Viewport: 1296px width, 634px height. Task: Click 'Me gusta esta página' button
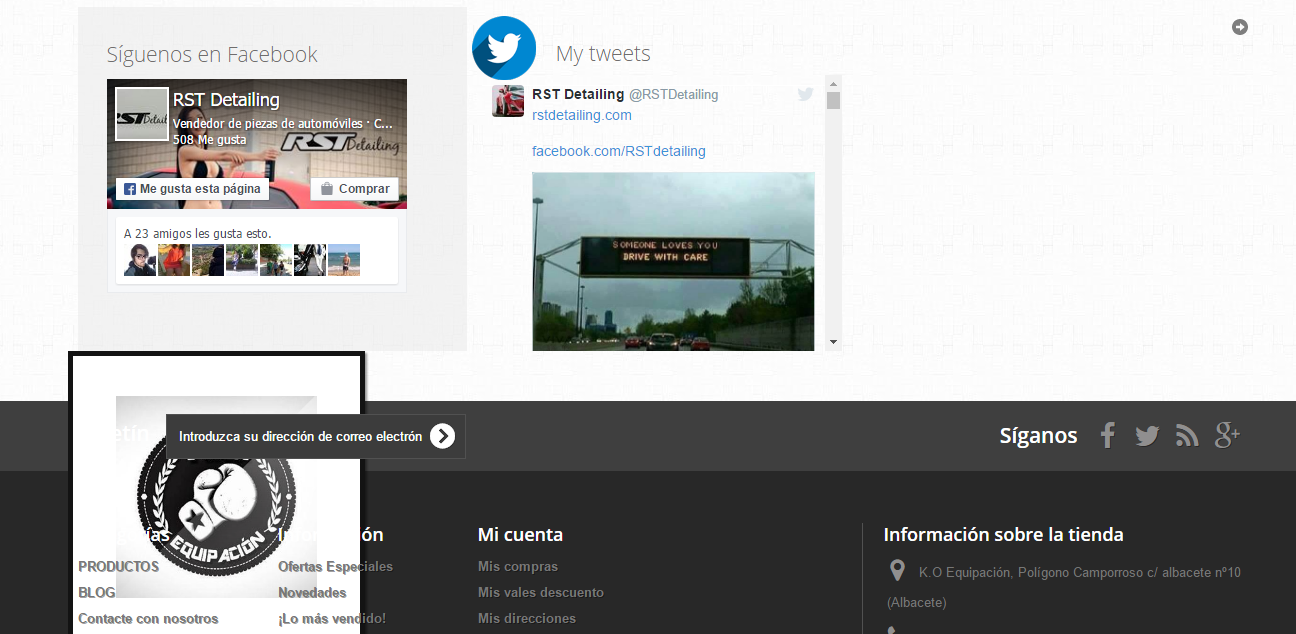[x=193, y=189]
